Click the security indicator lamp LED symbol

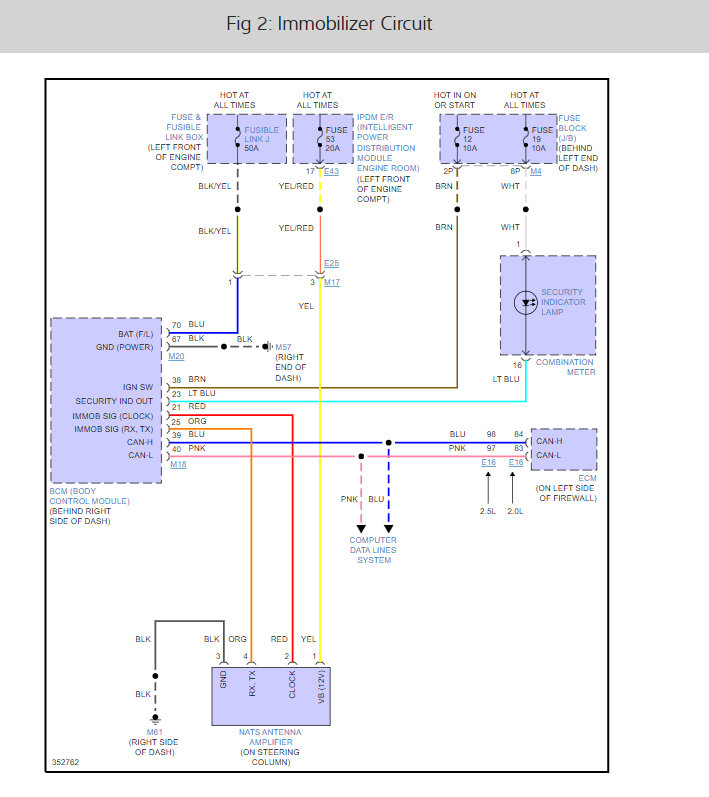526,303
